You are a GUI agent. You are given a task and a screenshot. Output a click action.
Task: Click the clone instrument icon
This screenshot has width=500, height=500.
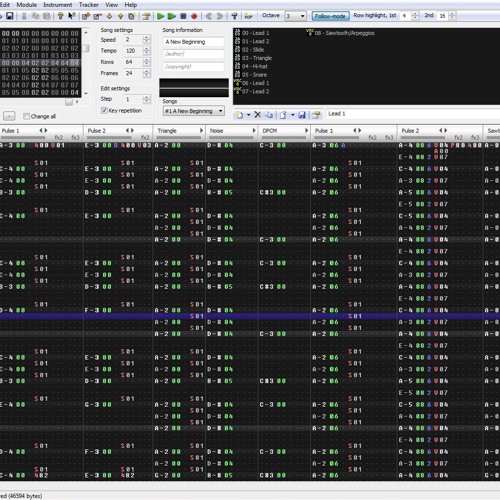click(269, 115)
